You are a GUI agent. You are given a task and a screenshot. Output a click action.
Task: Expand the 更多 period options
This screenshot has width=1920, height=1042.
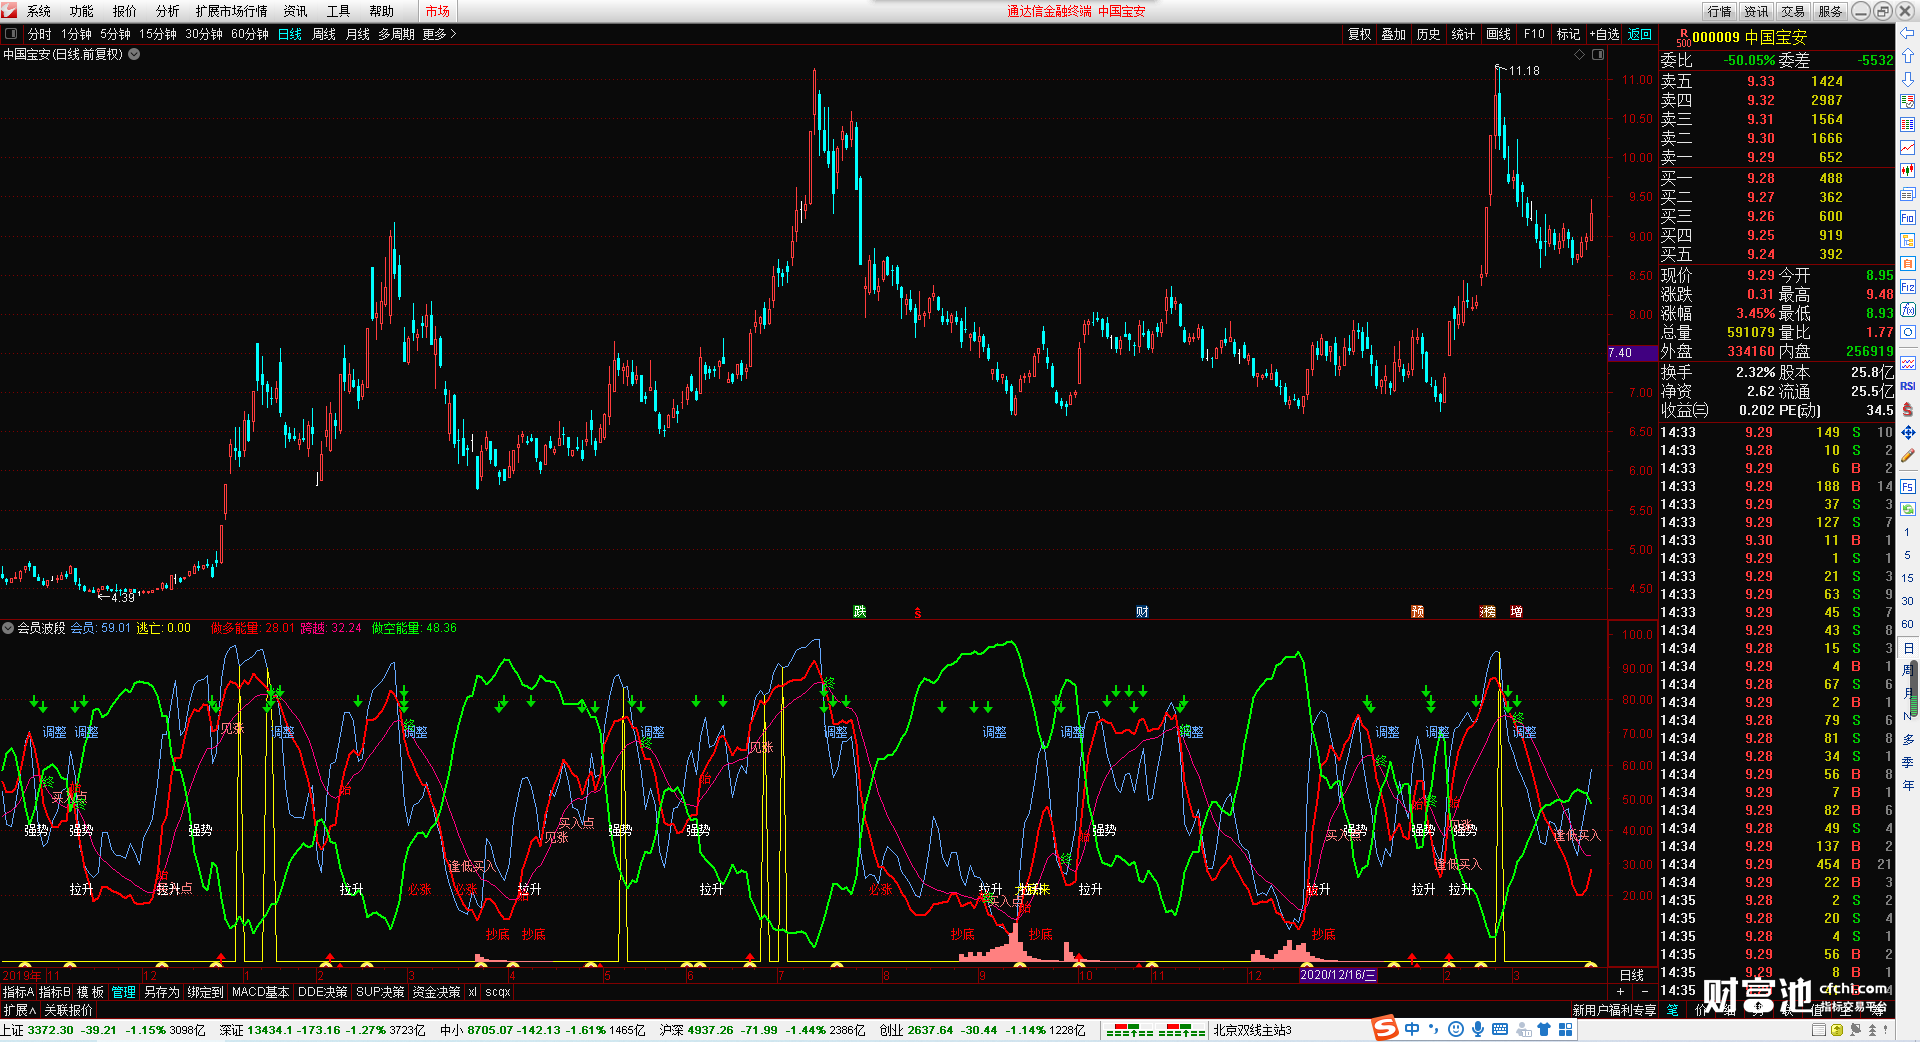[439, 34]
